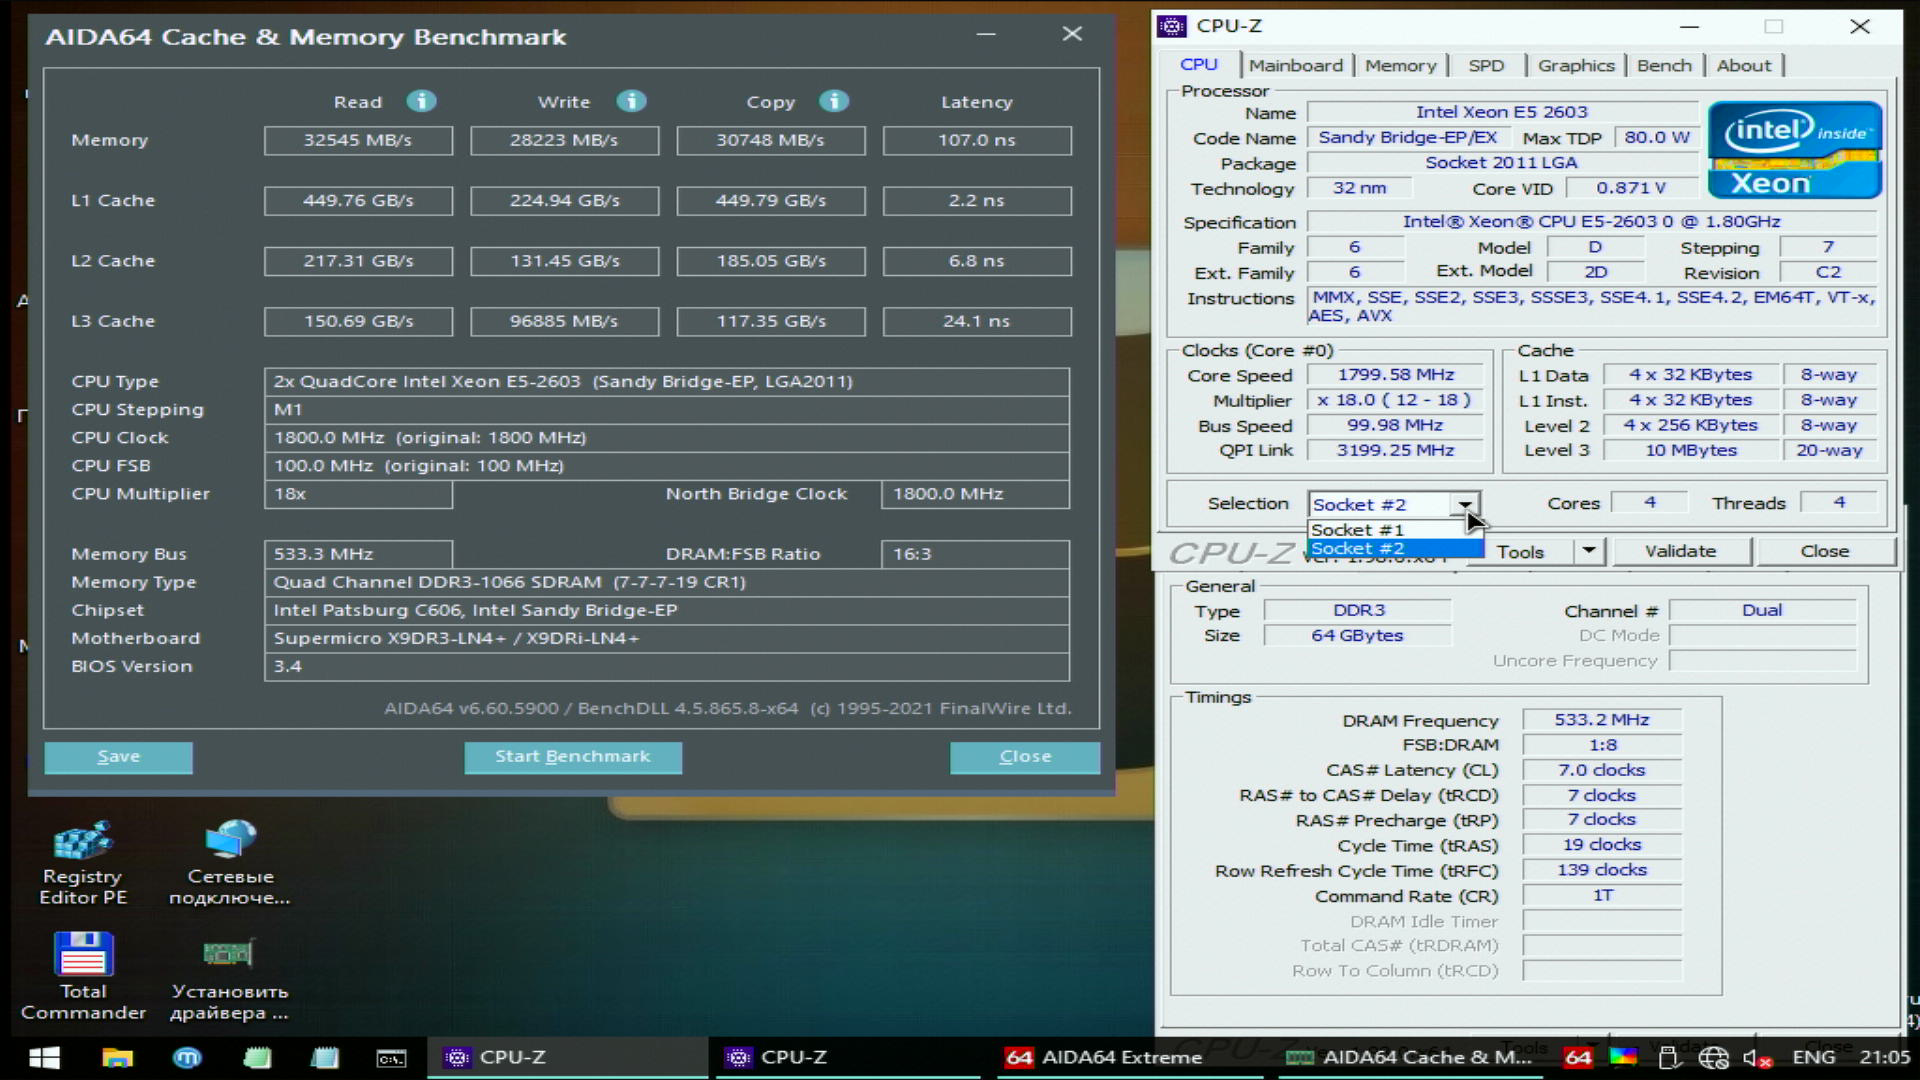Image resolution: width=1920 pixels, height=1080 pixels.
Task: Open File Explorer from the taskbar
Action: 117,1057
